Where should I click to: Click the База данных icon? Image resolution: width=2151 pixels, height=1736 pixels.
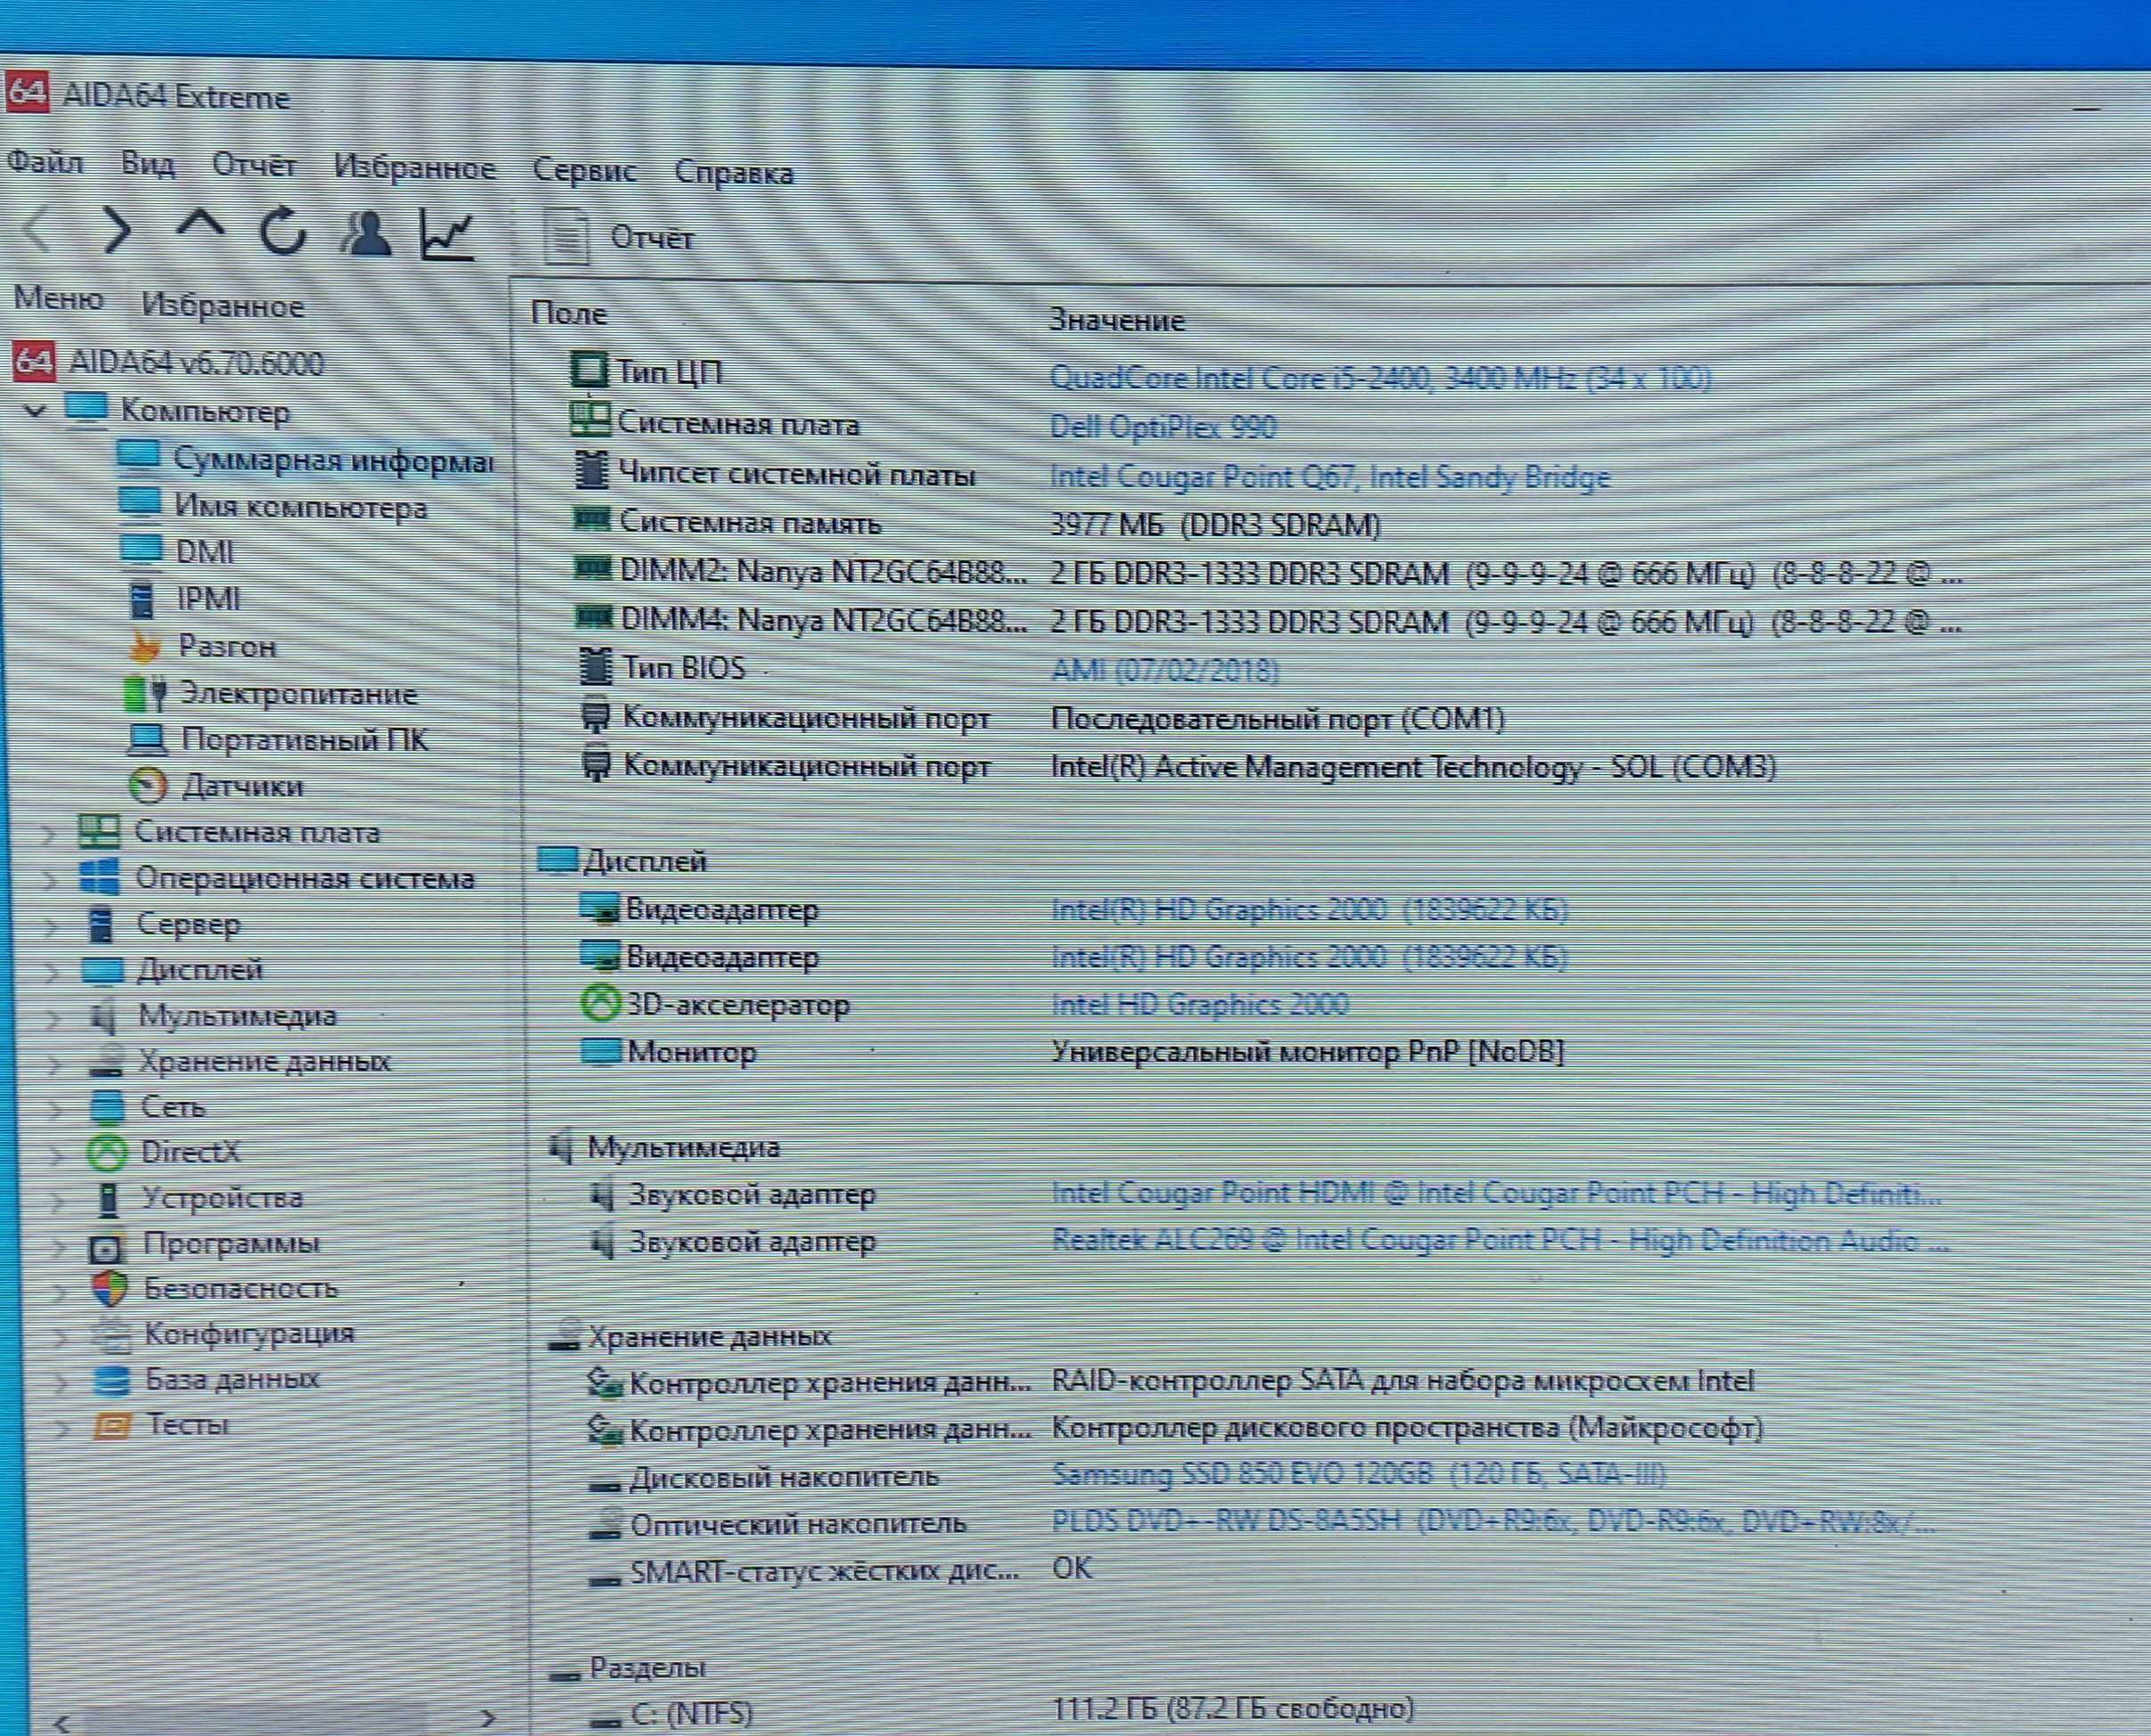click(x=111, y=1380)
